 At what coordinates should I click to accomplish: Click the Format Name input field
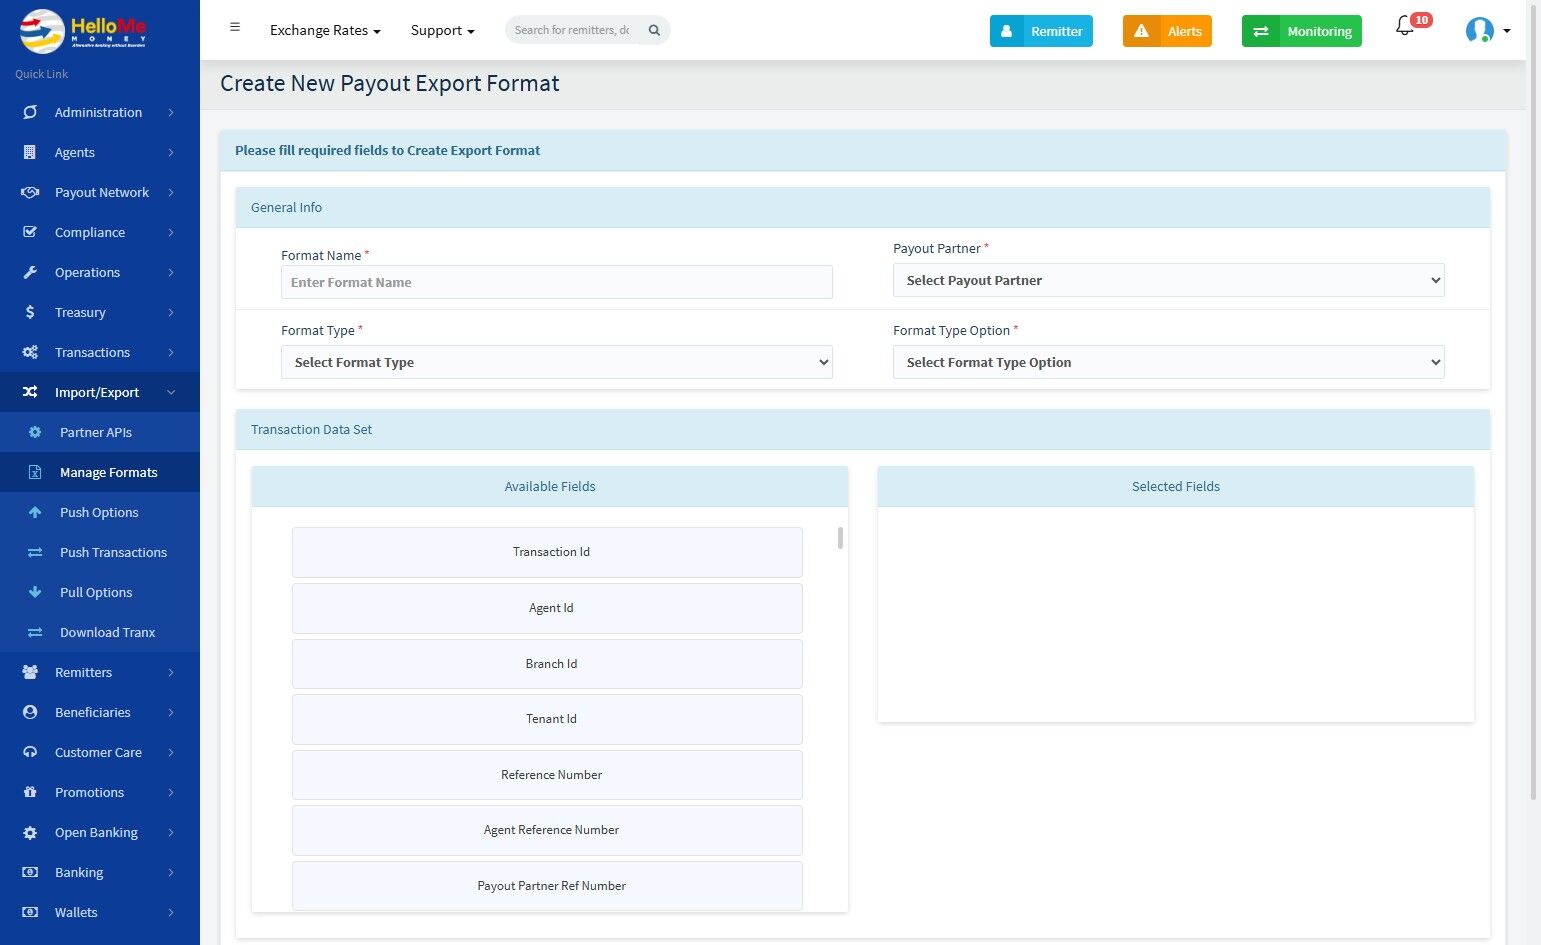pyautogui.click(x=556, y=282)
